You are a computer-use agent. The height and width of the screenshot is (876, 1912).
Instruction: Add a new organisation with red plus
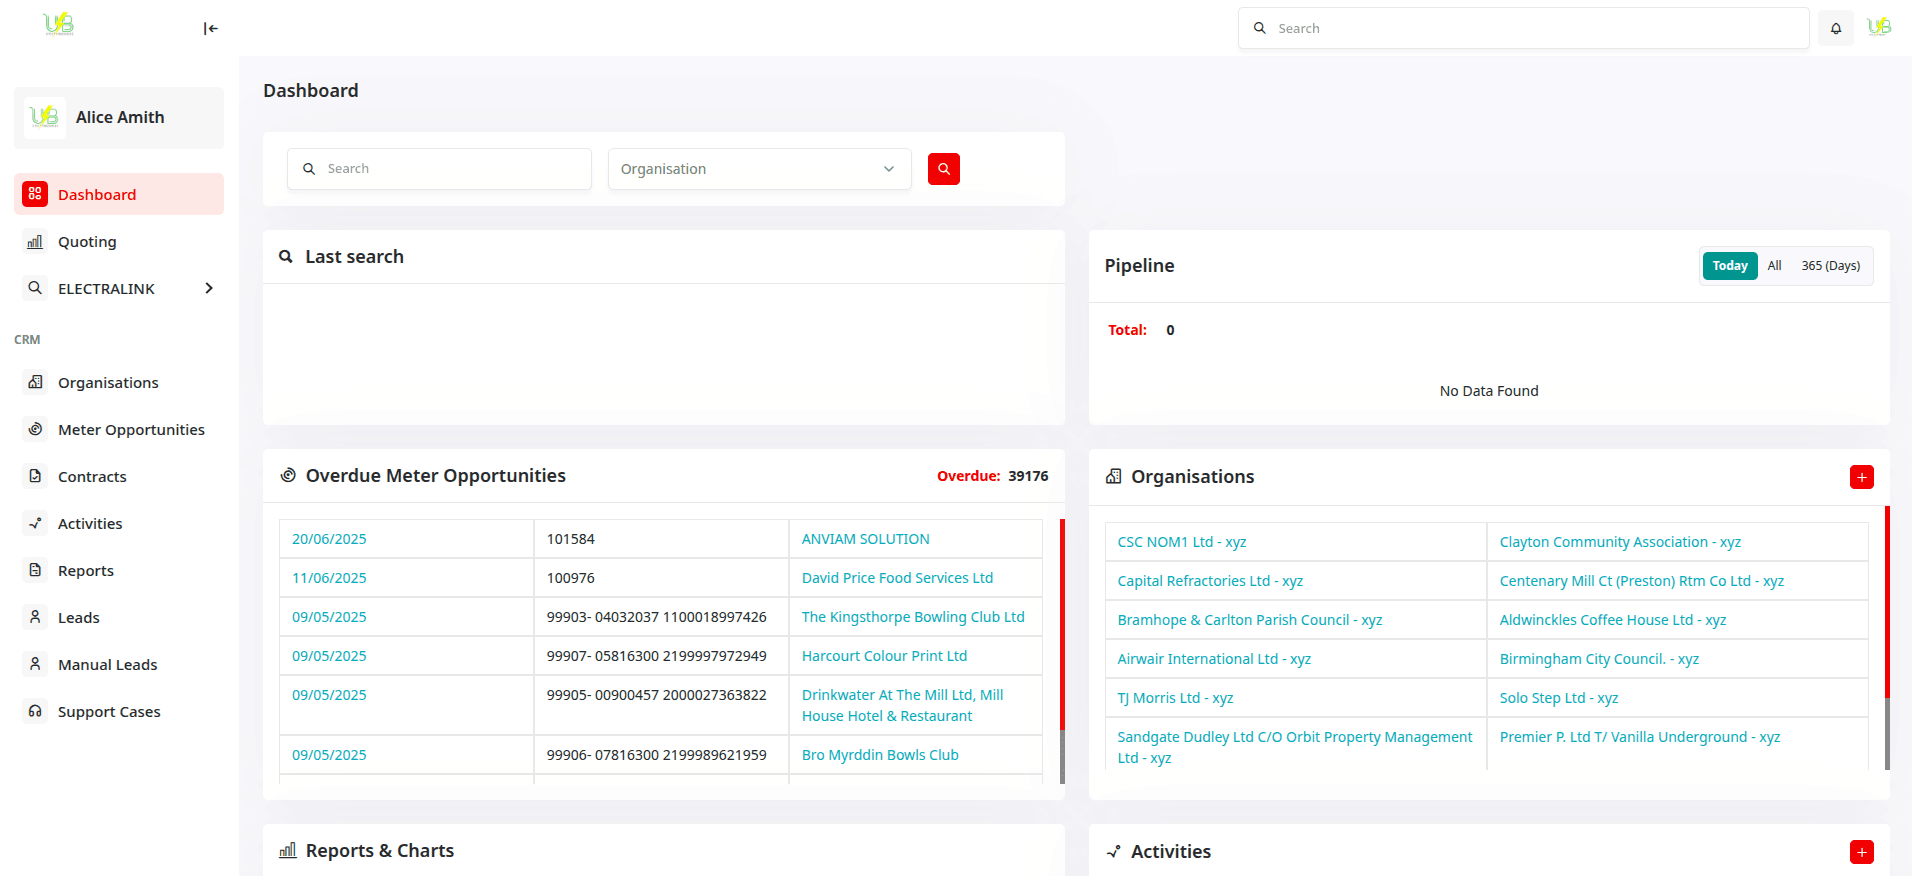[x=1862, y=477]
